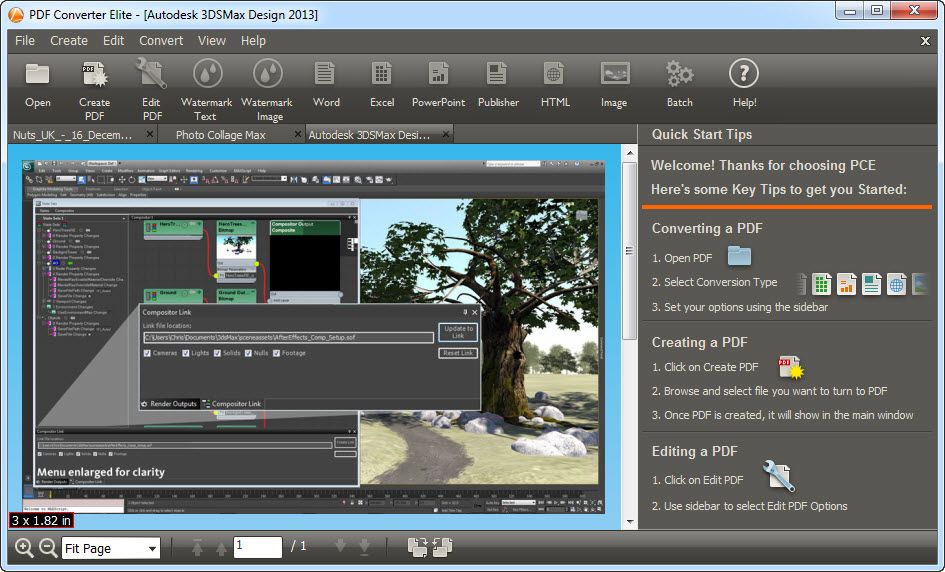Screen dimensions: 945x572
Task: Toggle Cameras checkbox in Compositor Link dialog
Action: pyautogui.click(x=148, y=353)
